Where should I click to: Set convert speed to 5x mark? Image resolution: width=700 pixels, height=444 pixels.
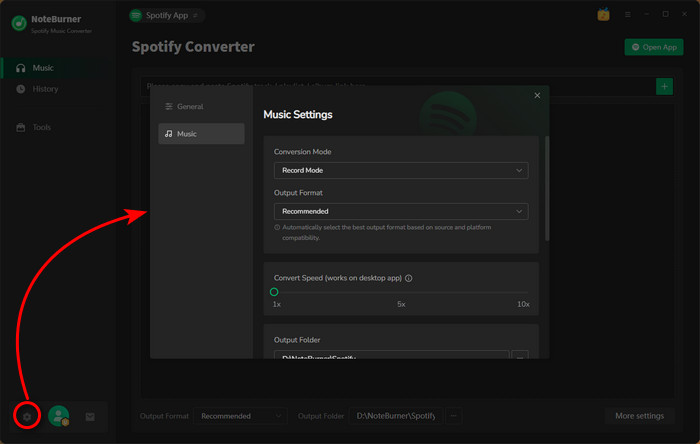coord(401,292)
